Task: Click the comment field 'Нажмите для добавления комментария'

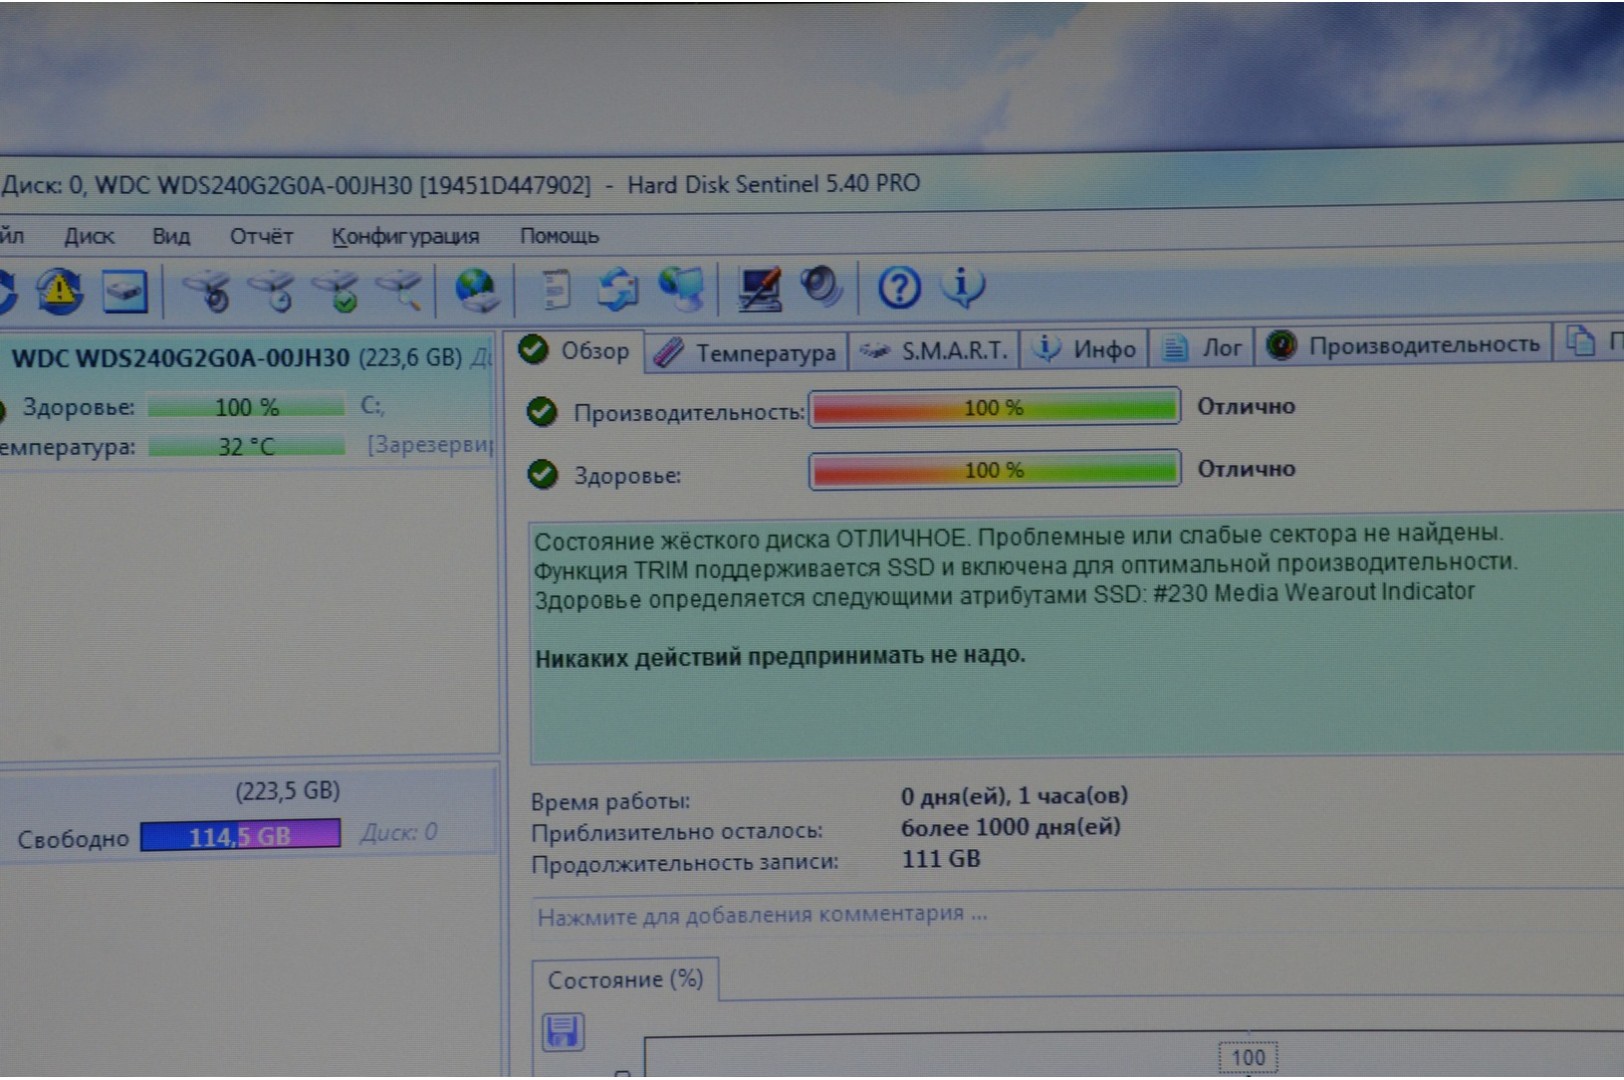Action: coord(762,915)
